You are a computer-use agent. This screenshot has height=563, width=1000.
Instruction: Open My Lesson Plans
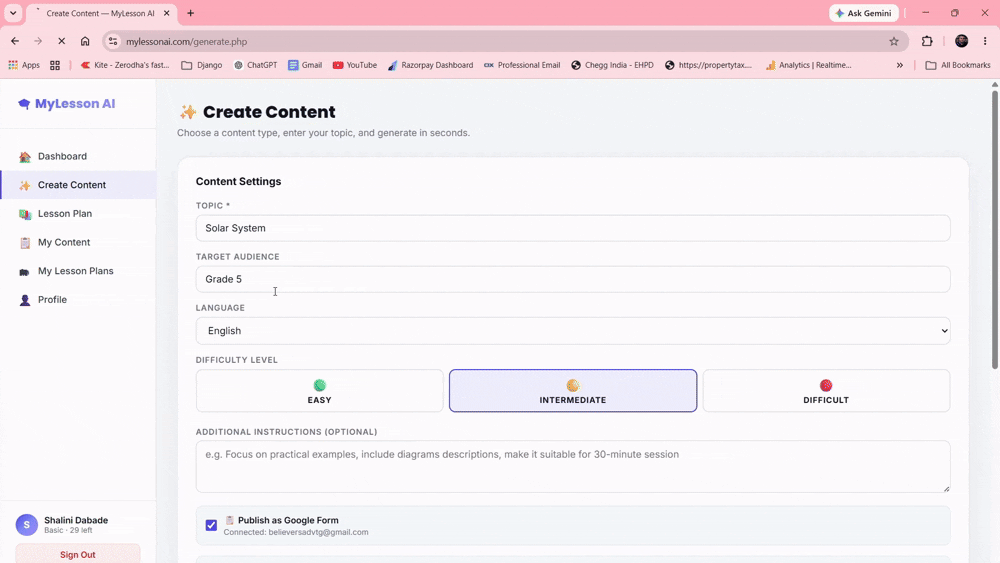click(78, 271)
